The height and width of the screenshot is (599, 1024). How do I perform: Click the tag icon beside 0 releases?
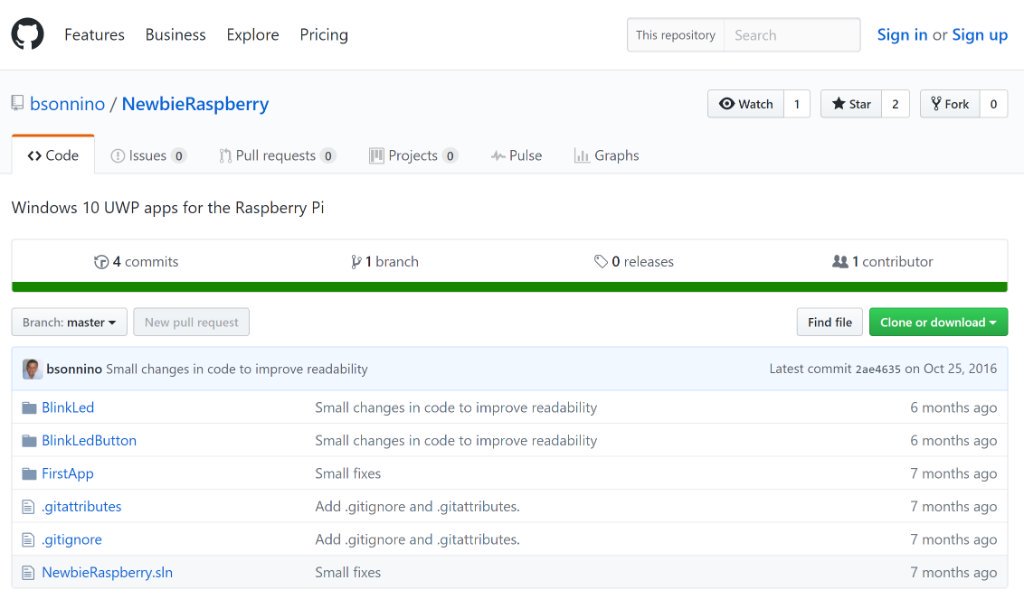[x=601, y=262]
